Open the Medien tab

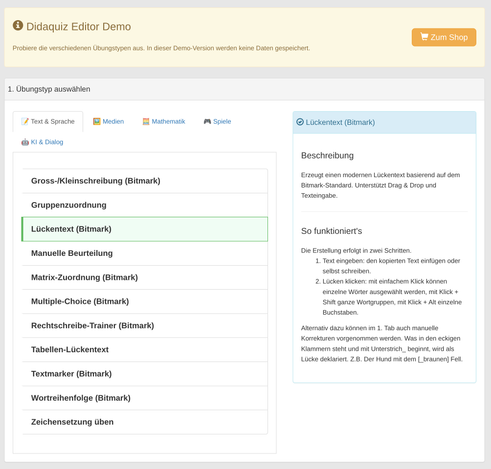[x=108, y=121]
